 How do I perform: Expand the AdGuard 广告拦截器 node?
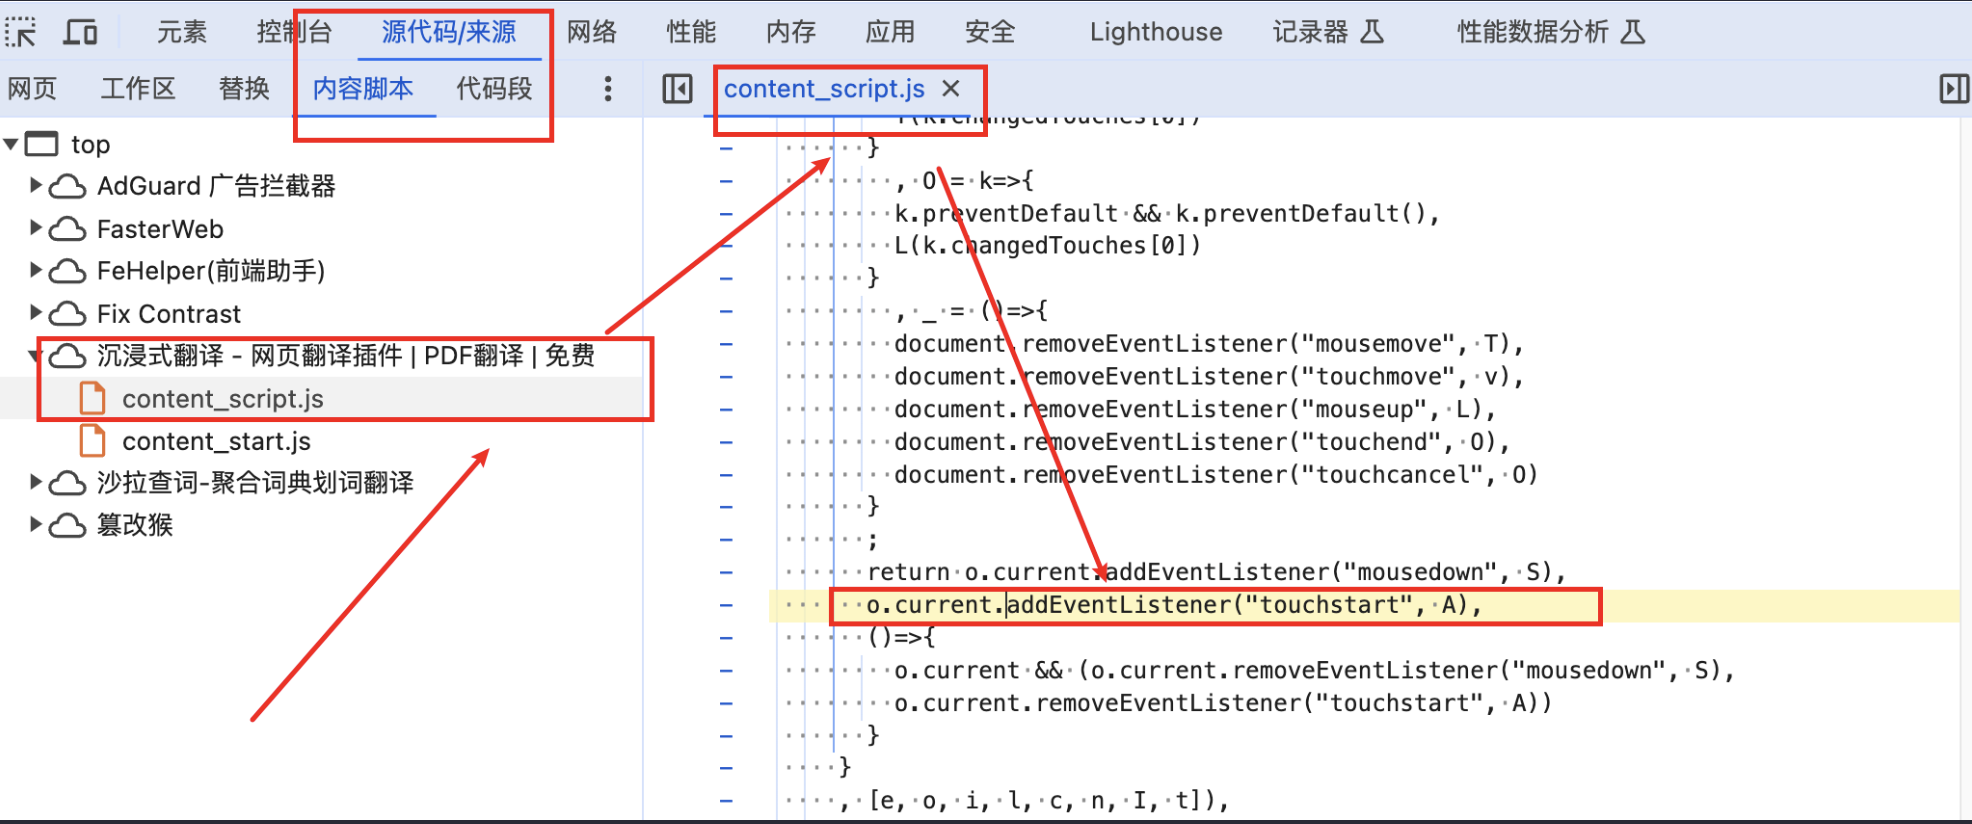click(x=35, y=185)
